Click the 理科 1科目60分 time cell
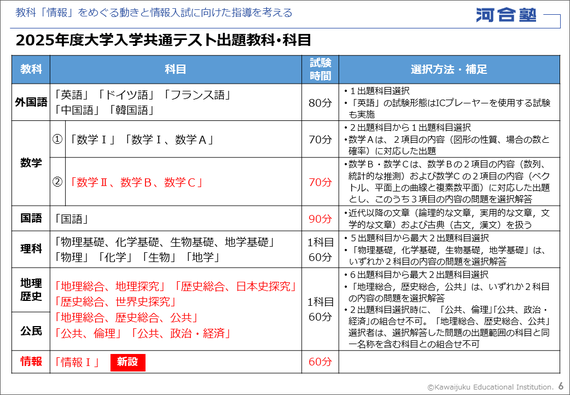 point(320,250)
